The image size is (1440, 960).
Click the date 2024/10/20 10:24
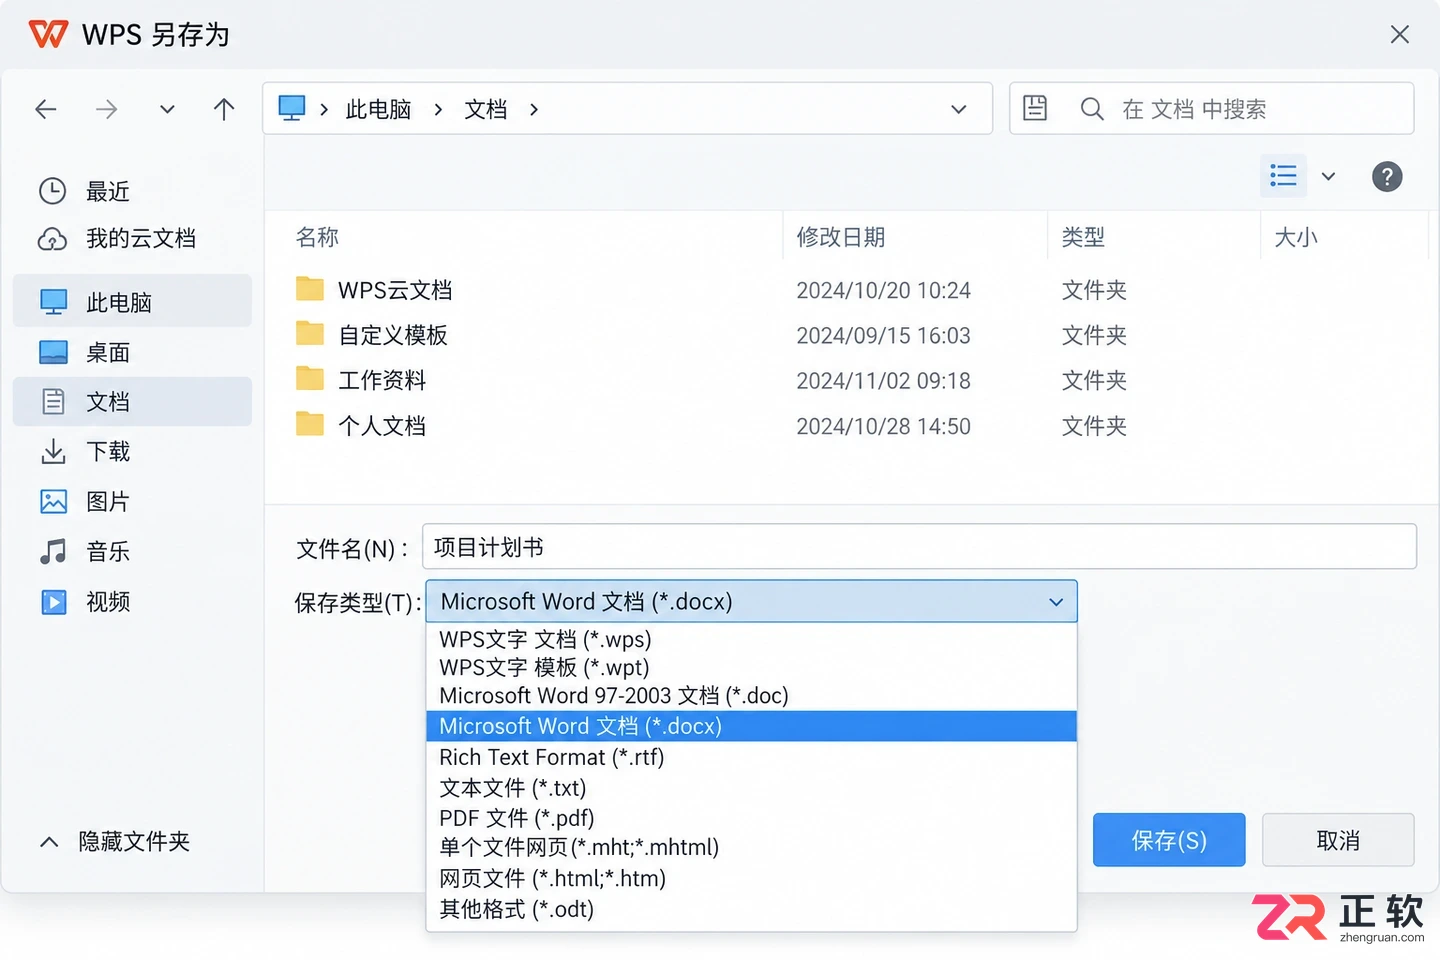pos(883,291)
